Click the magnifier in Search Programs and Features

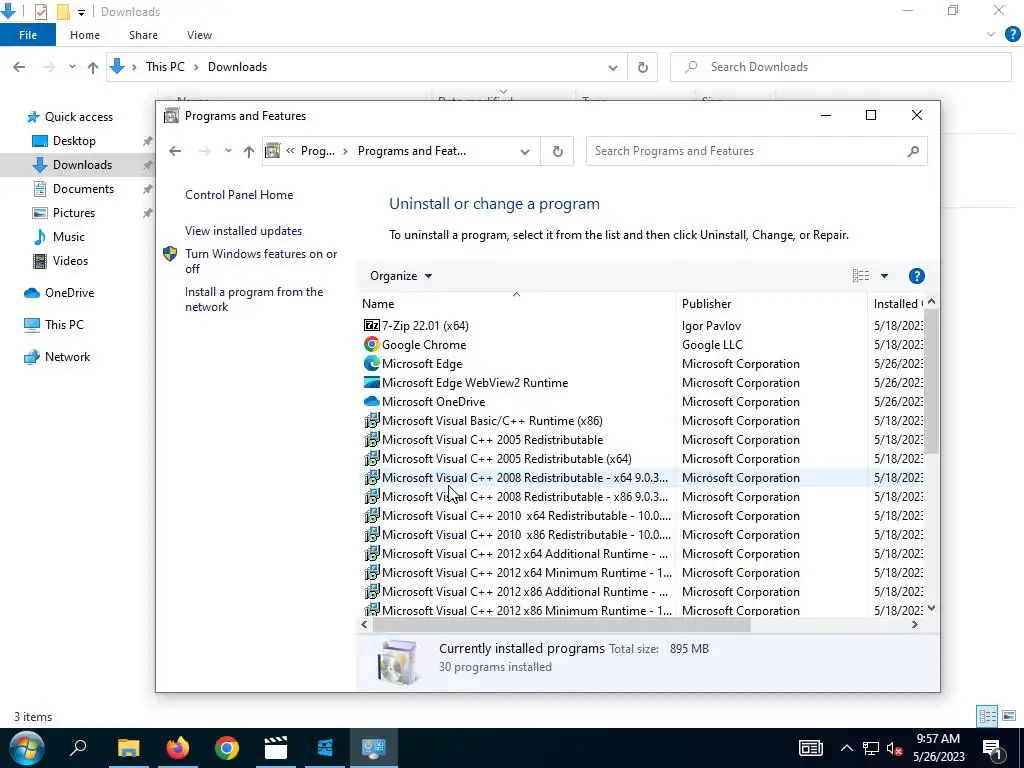(x=913, y=151)
